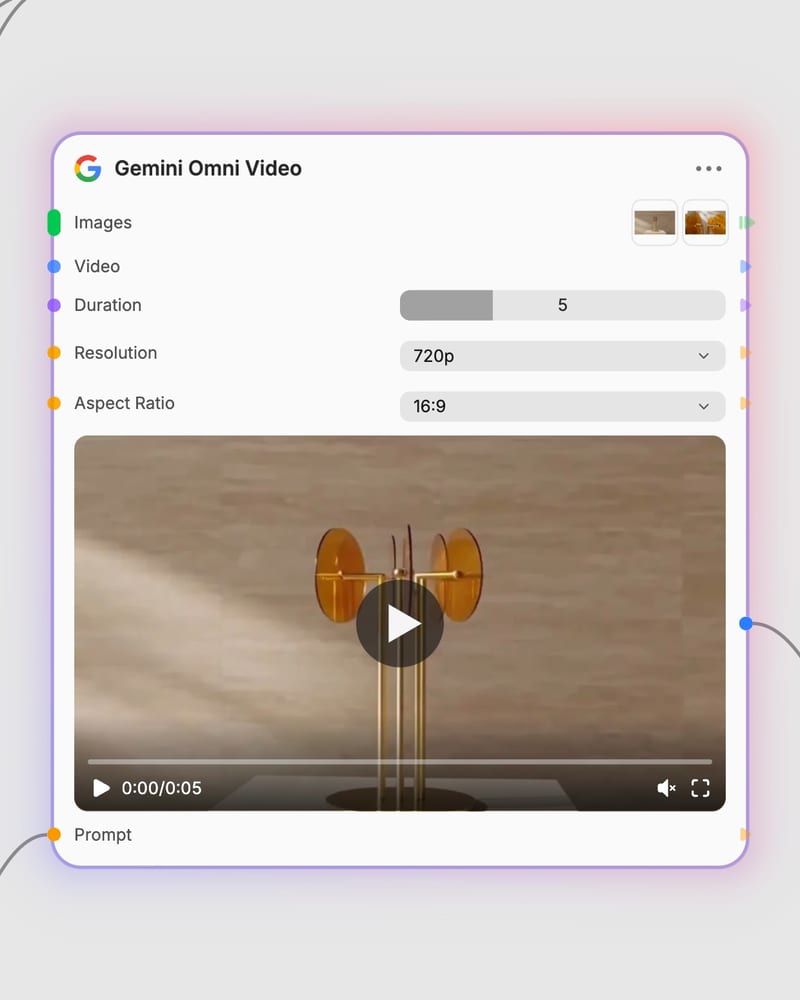The width and height of the screenshot is (800, 1000).
Task: Click the blue Video row output arrow
Action: [x=745, y=266]
